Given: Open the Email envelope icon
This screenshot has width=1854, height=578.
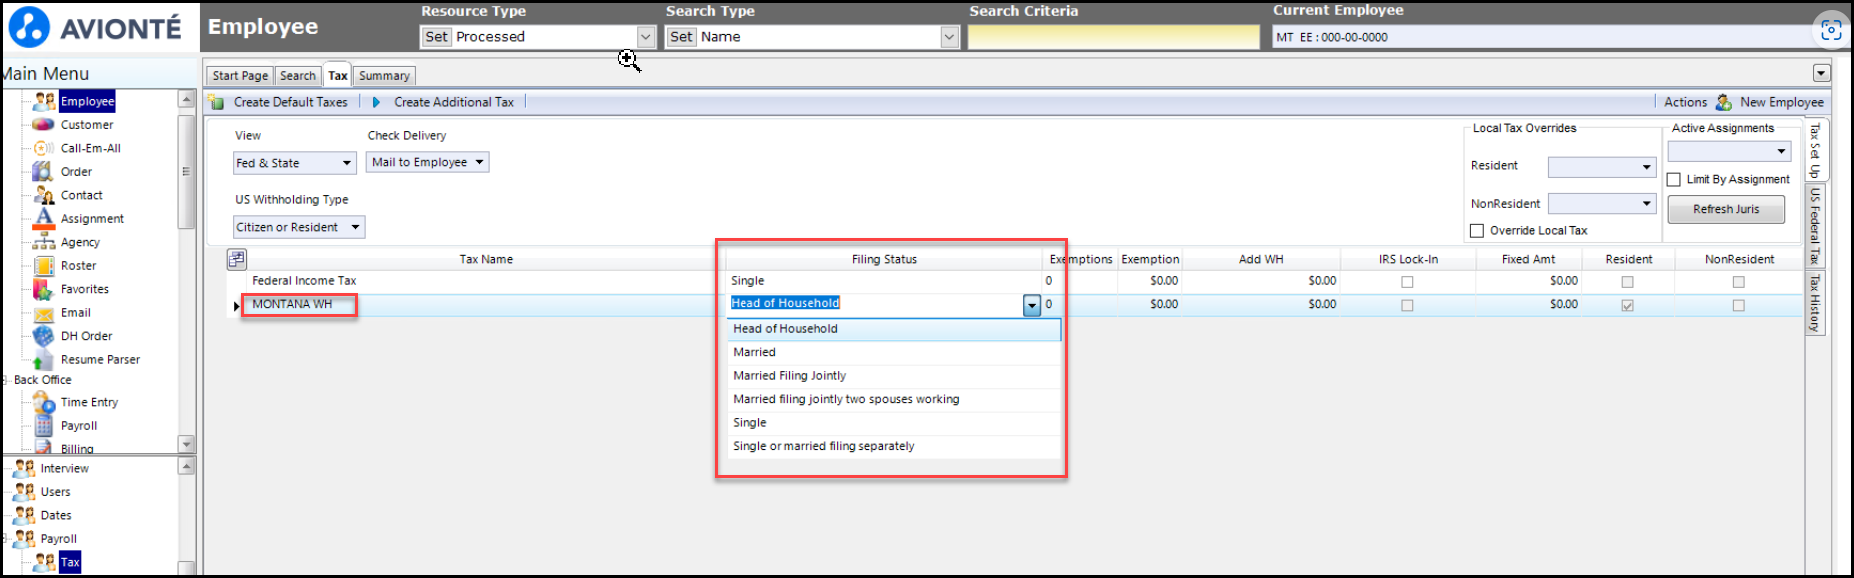Looking at the screenshot, I should point(43,313).
